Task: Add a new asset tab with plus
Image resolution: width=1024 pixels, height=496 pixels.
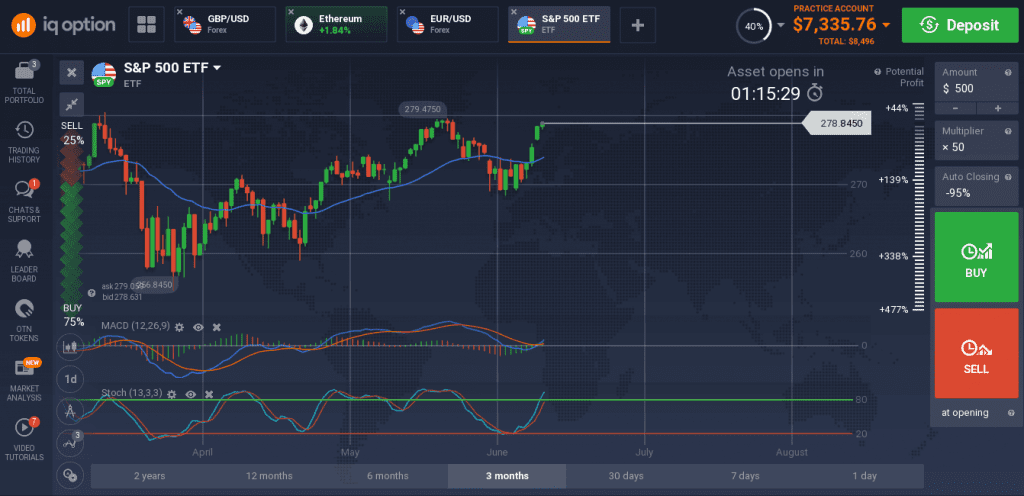Action: click(638, 25)
